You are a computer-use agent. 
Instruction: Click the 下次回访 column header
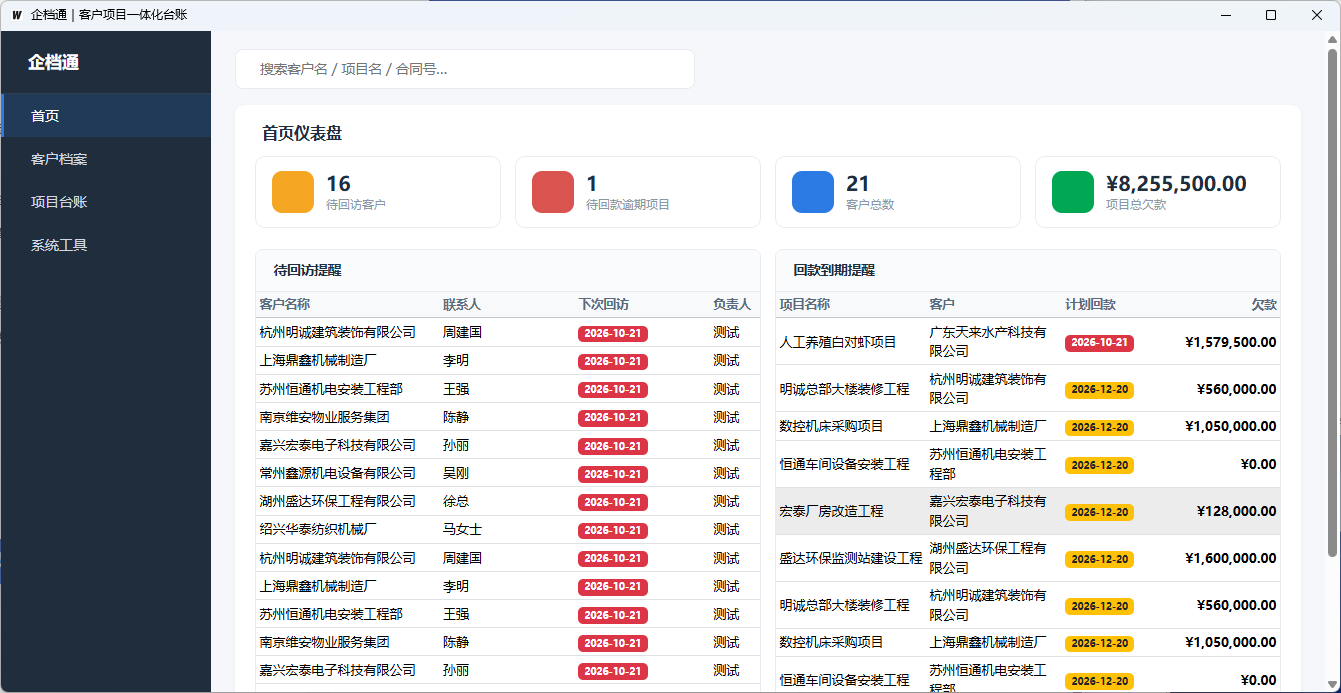click(603, 304)
